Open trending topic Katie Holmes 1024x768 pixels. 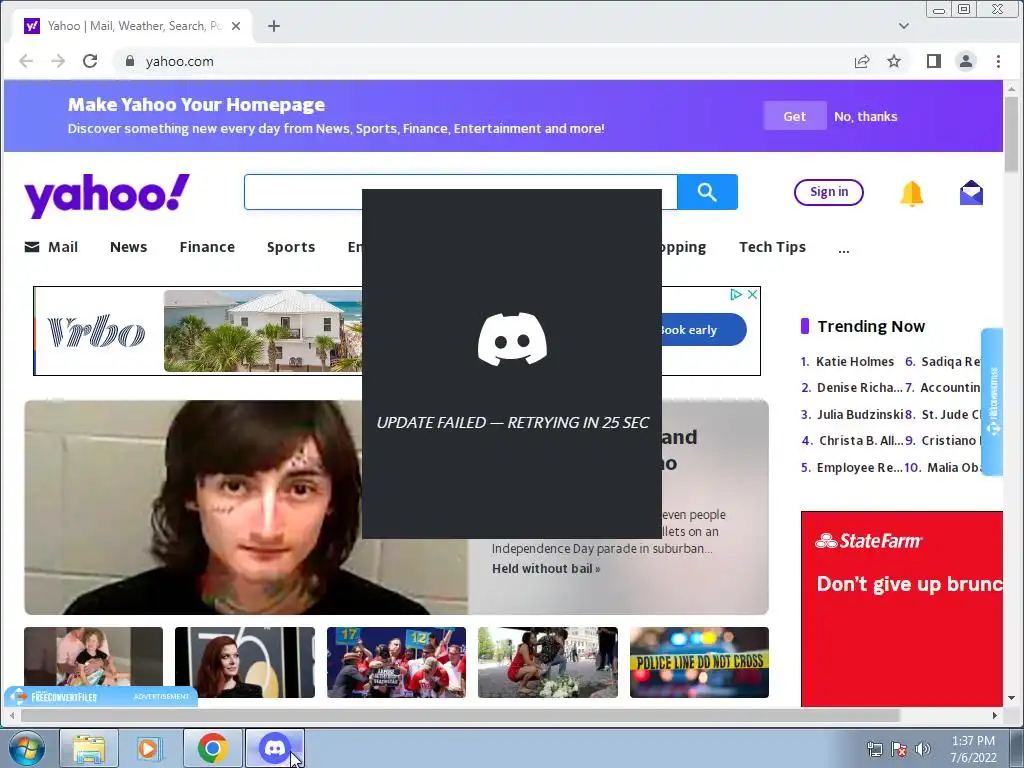click(854, 361)
